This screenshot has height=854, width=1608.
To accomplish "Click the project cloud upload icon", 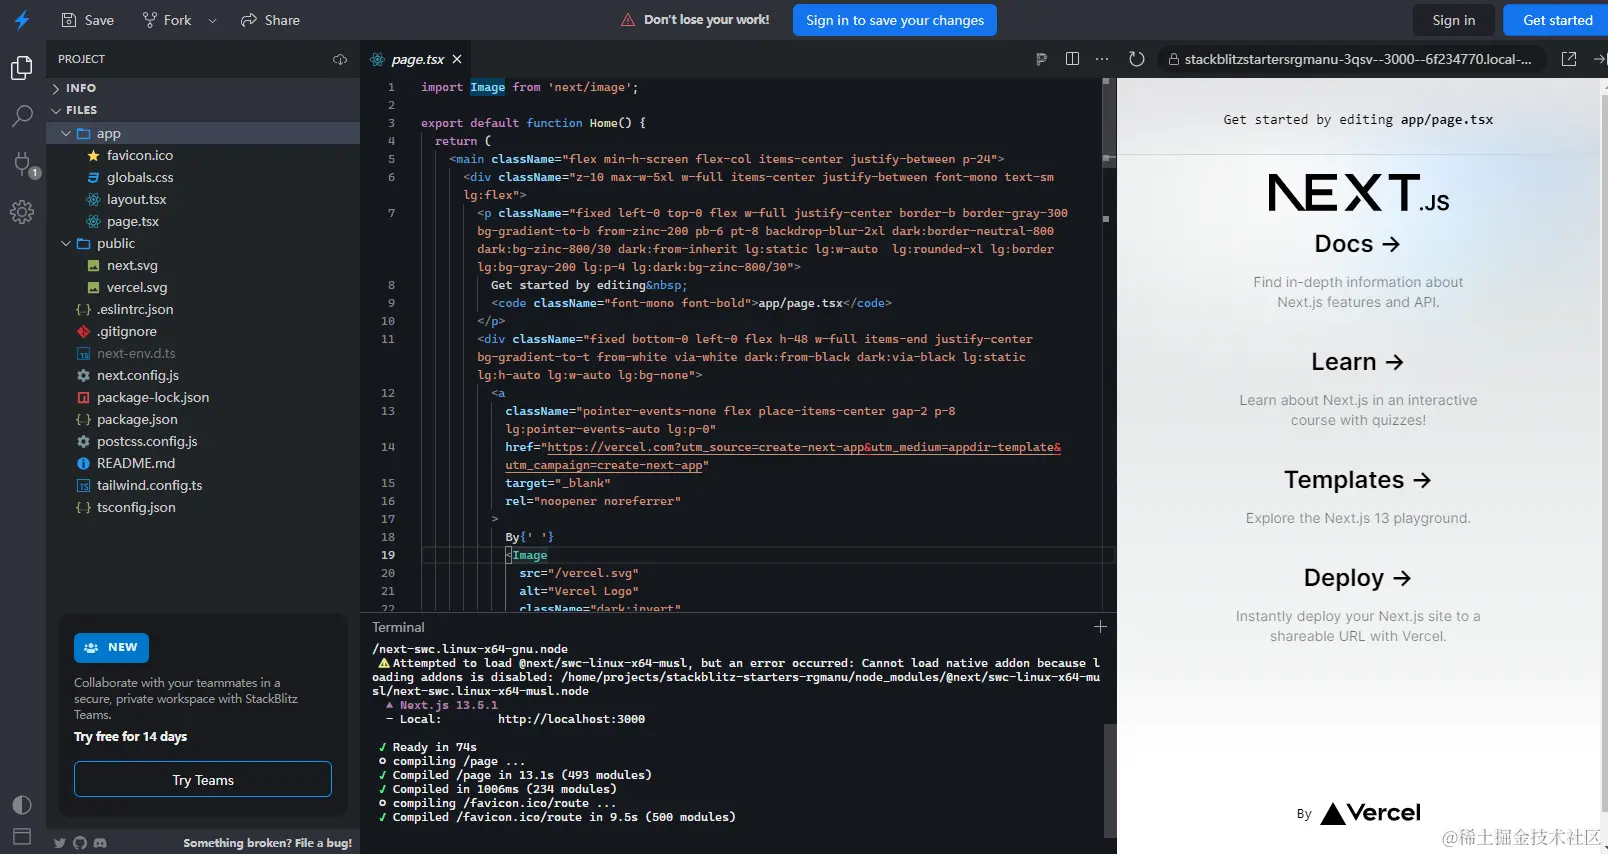I will [340, 59].
